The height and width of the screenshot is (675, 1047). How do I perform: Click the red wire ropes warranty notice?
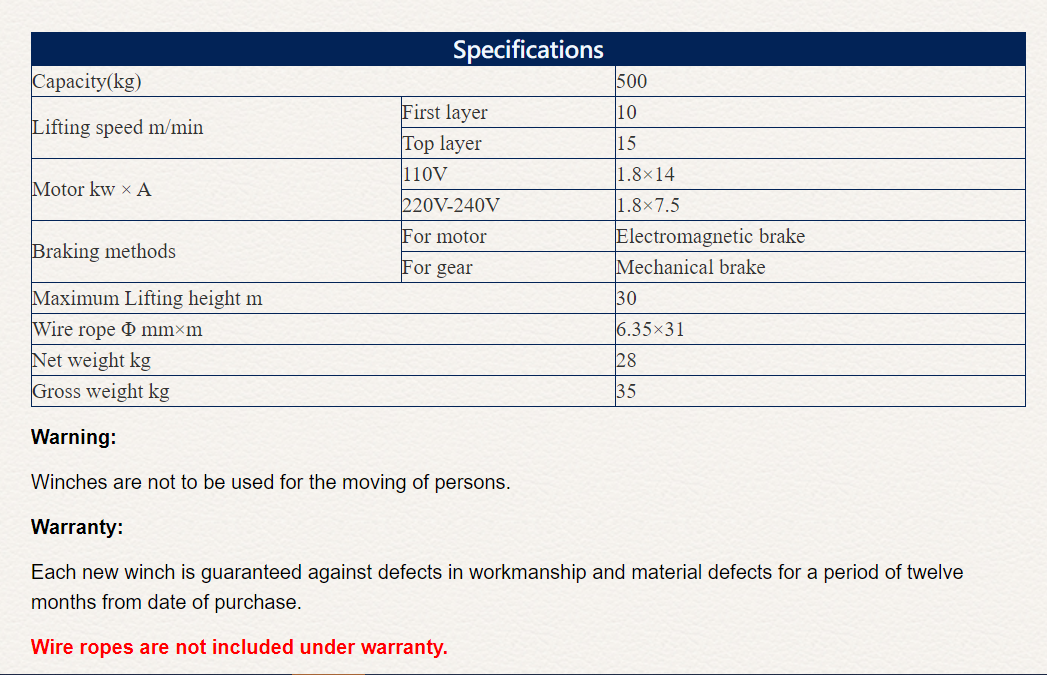click(x=239, y=647)
